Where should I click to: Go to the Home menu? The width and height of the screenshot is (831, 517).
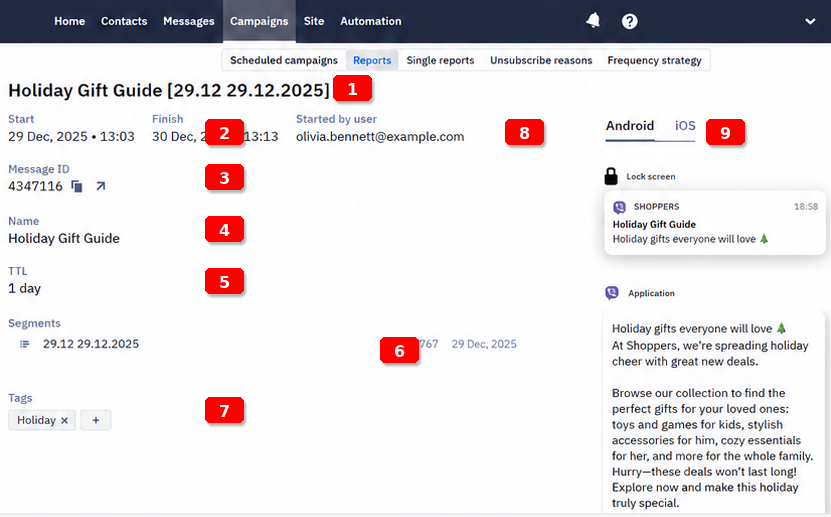click(x=69, y=21)
